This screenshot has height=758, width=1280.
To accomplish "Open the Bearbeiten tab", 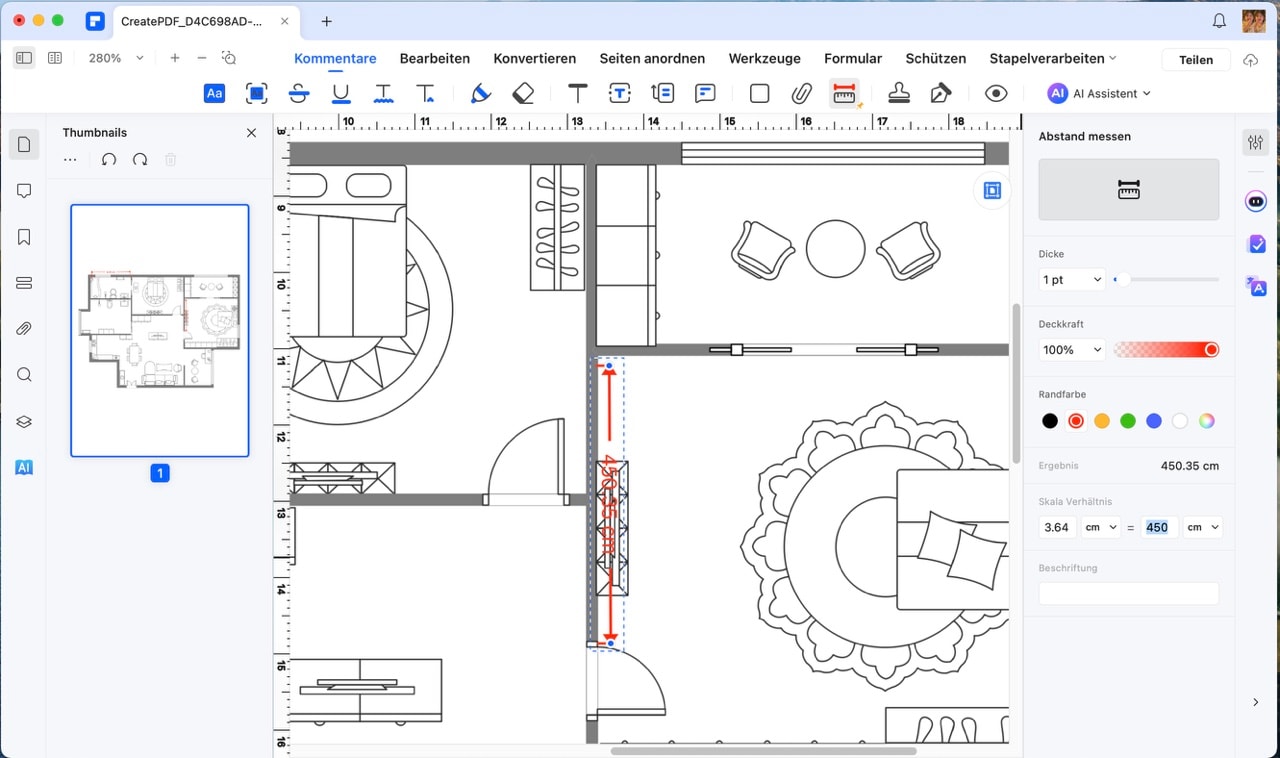I will coord(435,58).
